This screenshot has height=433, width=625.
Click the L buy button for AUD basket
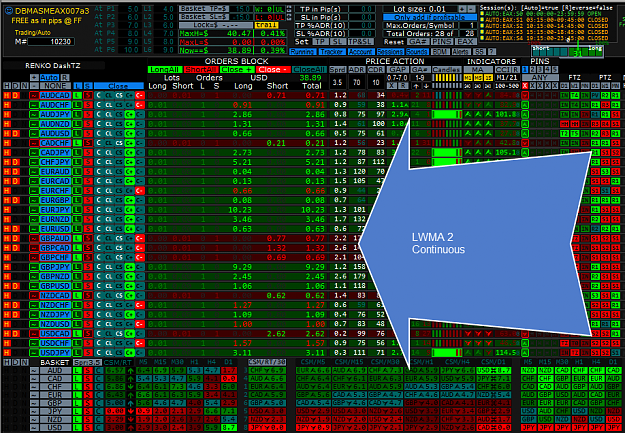(77, 370)
